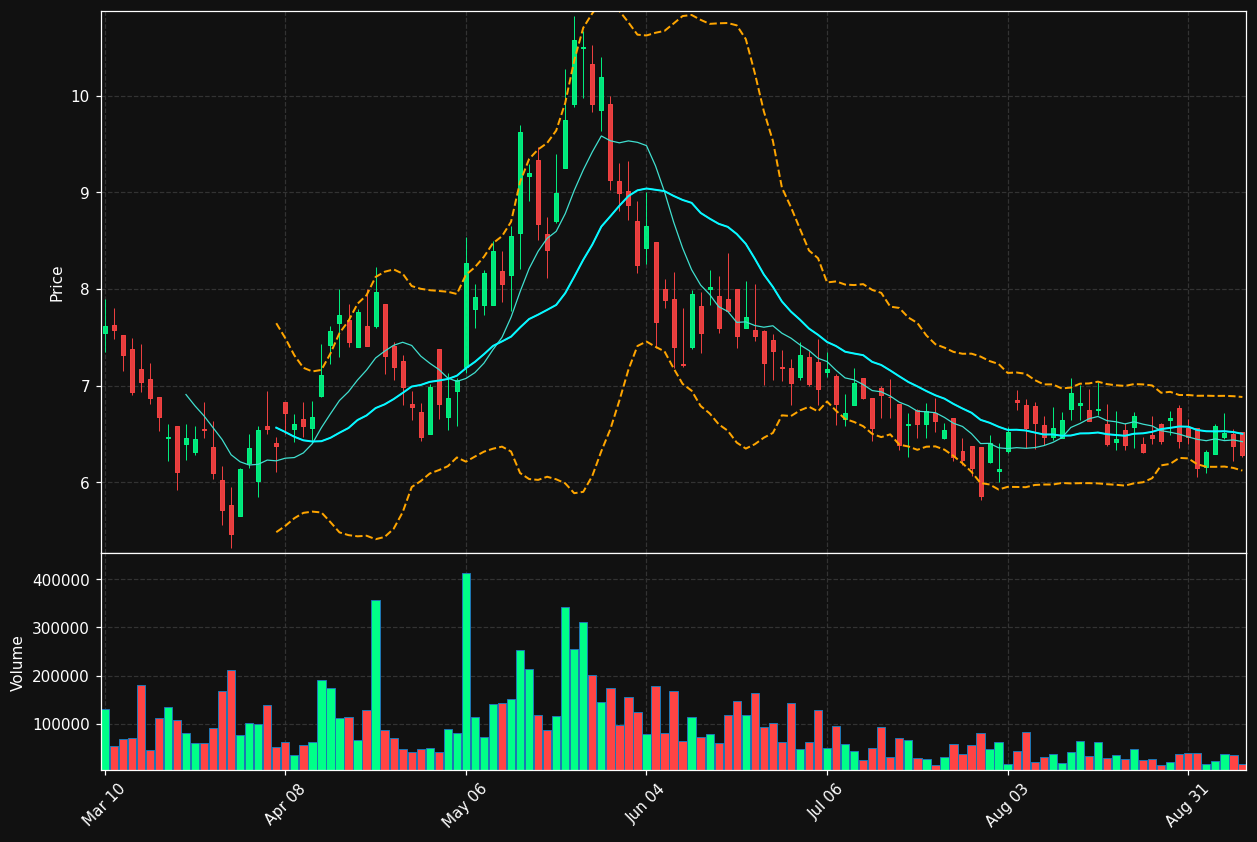Select the price tick label '6'
The height and width of the screenshot is (842, 1257).
pyautogui.click(x=84, y=483)
